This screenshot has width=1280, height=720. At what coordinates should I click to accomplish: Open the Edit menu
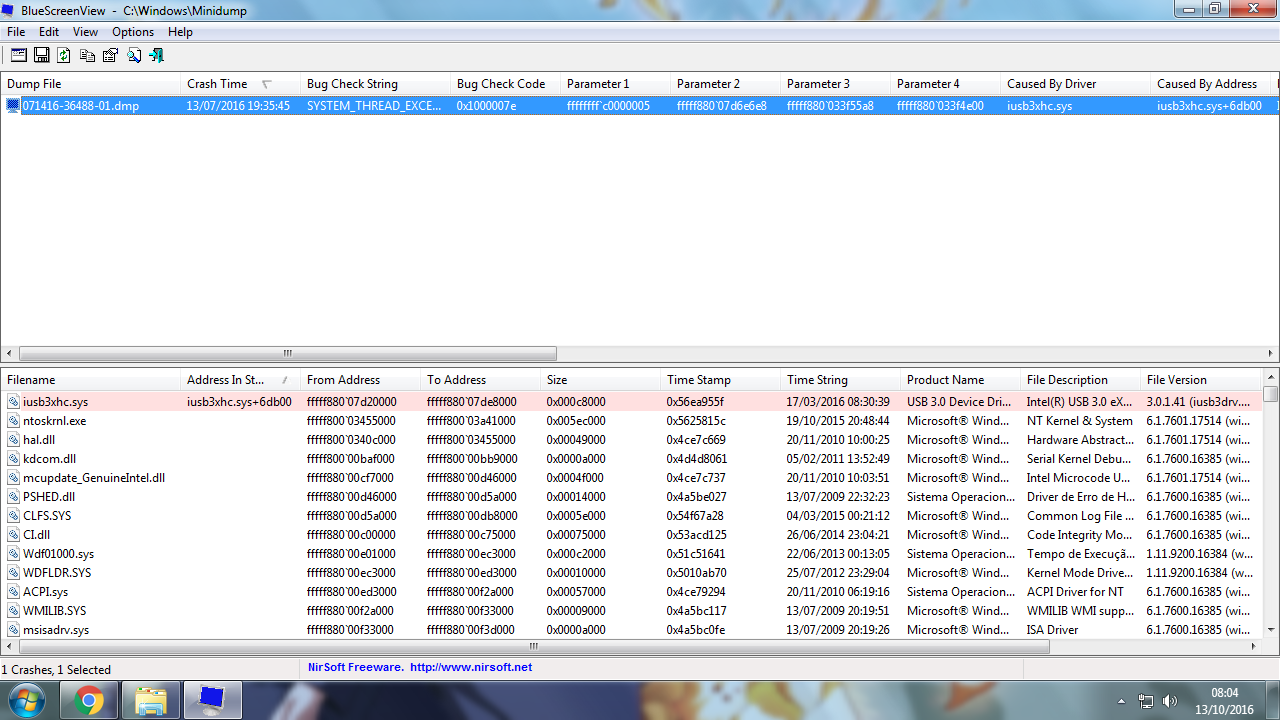[49, 32]
